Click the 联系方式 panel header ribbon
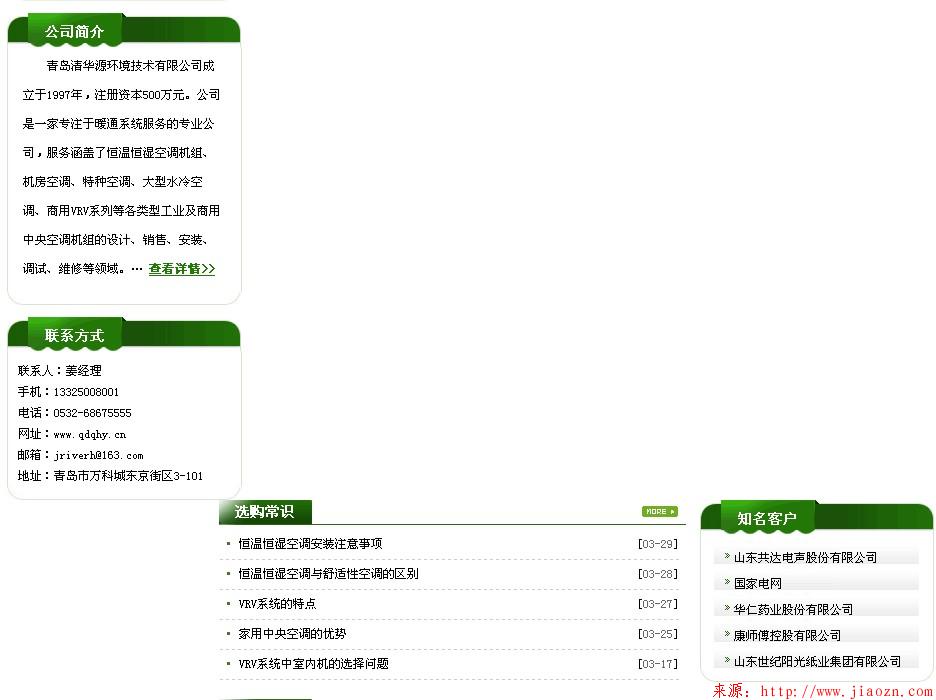 (75, 336)
